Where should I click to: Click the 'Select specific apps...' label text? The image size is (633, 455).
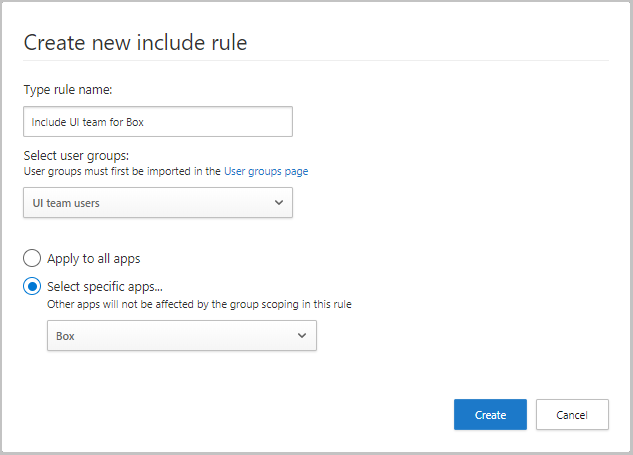click(104, 287)
